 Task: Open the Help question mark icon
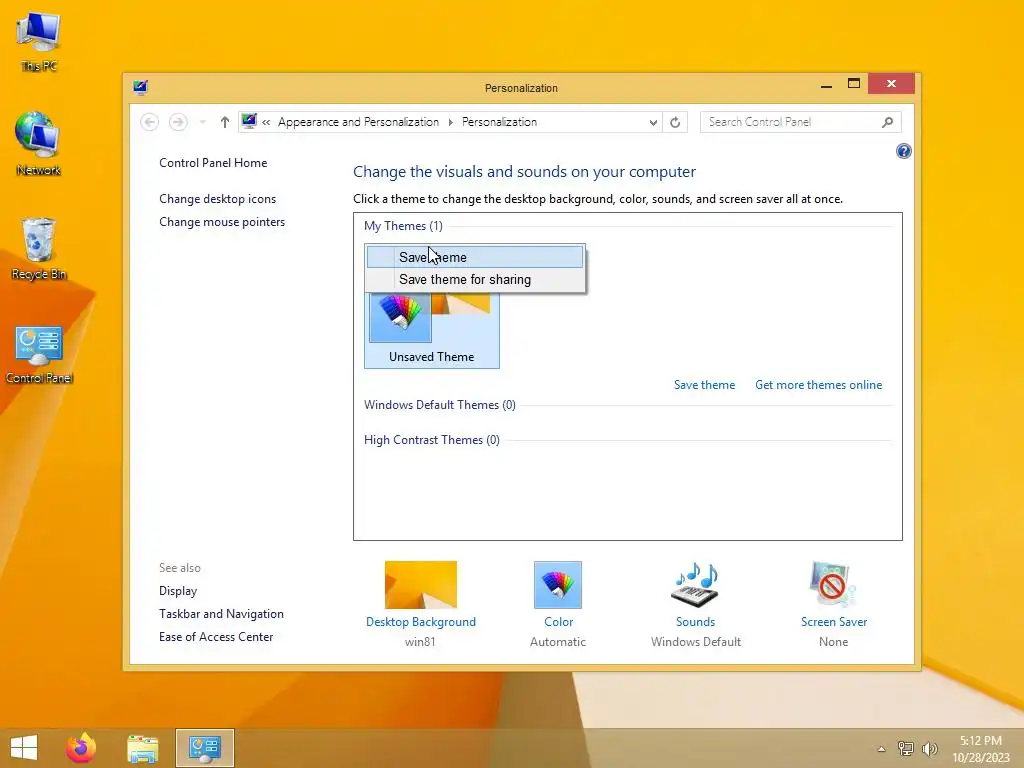pos(903,152)
